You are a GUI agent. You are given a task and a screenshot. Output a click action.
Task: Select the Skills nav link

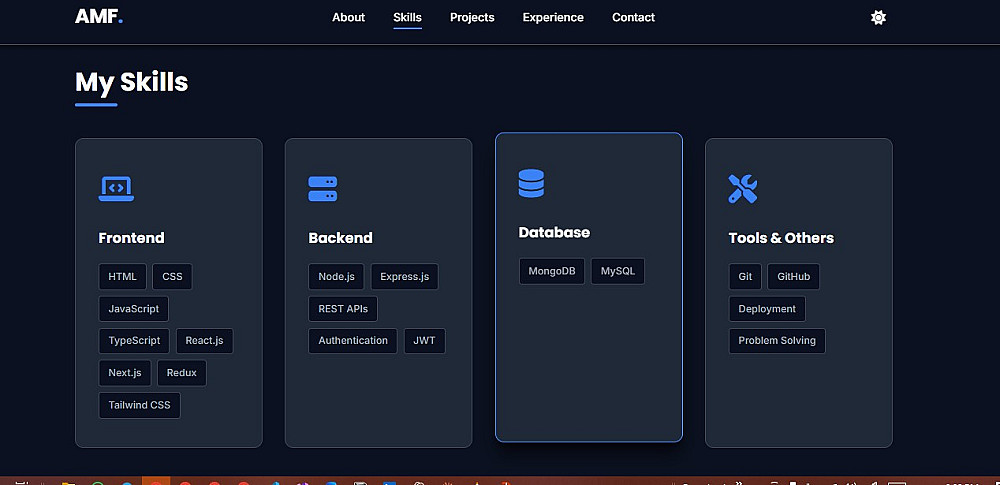point(408,17)
